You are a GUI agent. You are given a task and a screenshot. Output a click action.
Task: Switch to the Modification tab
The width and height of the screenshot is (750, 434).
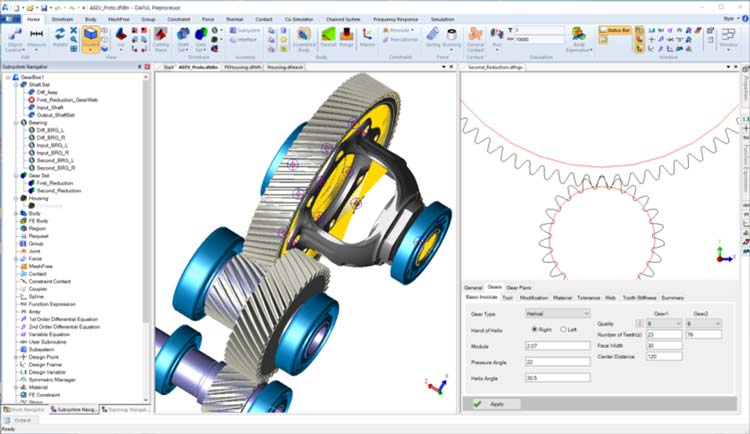pos(534,298)
